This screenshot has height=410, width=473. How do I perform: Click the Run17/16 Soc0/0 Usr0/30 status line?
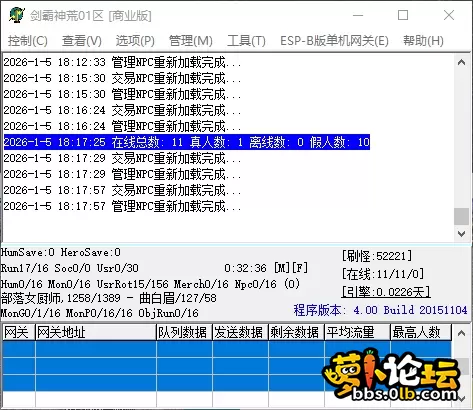70,268
